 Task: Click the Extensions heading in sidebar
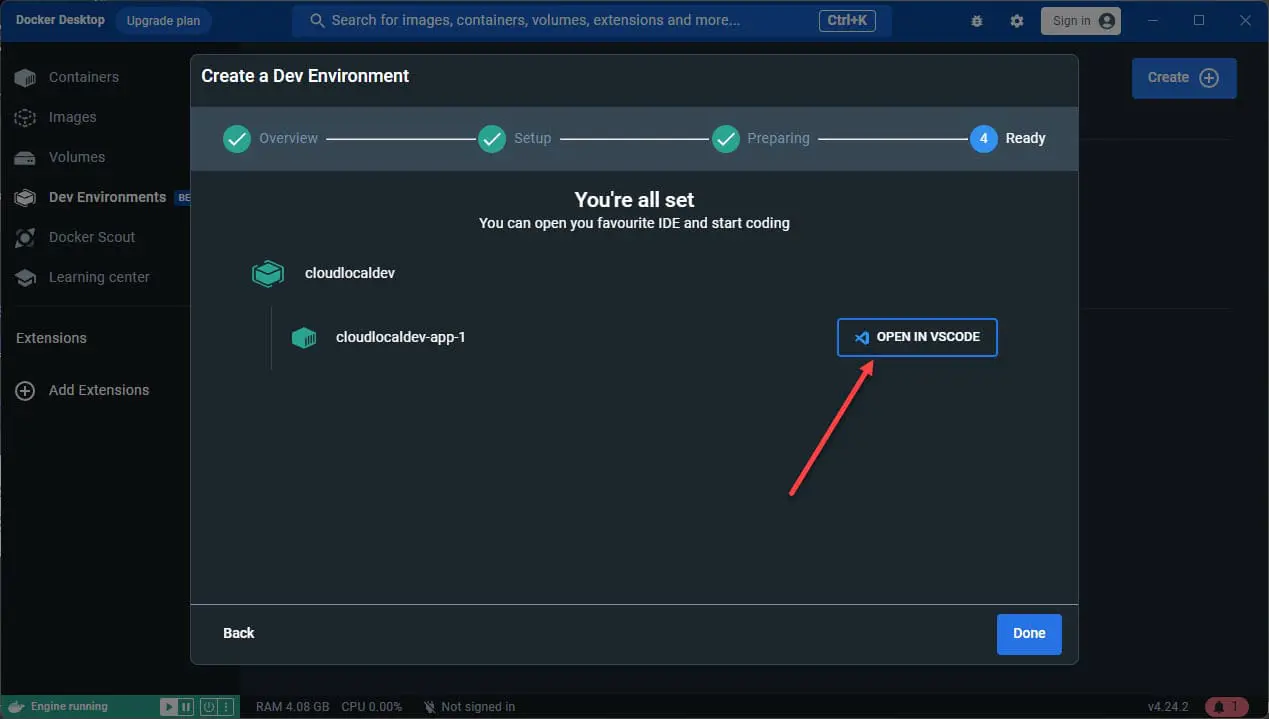coord(51,338)
